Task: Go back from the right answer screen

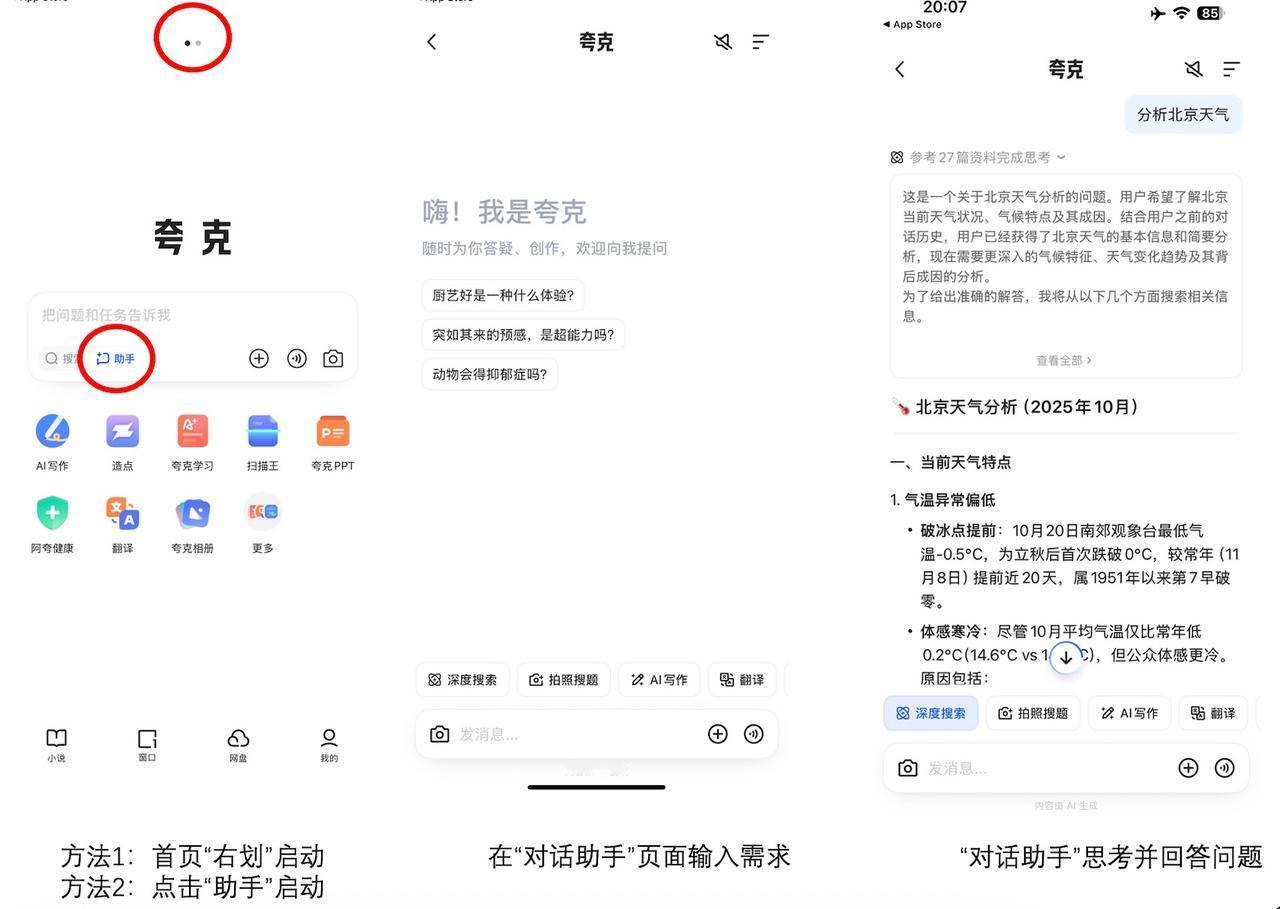Action: (x=900, y=69)
